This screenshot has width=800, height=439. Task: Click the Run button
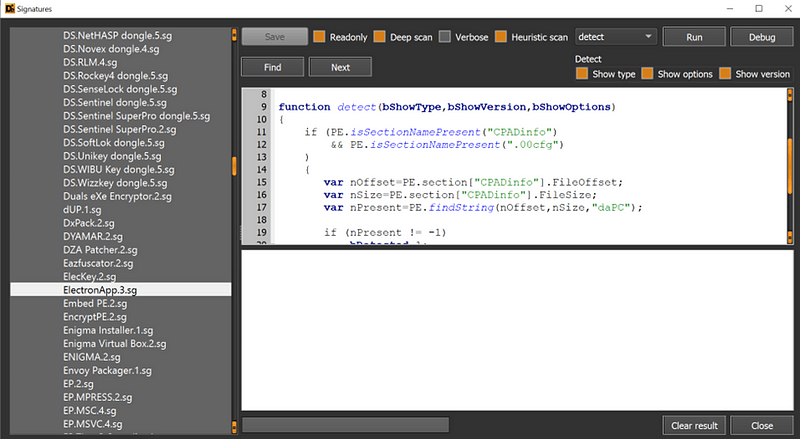pyautogui.click(x=694, y=37)
